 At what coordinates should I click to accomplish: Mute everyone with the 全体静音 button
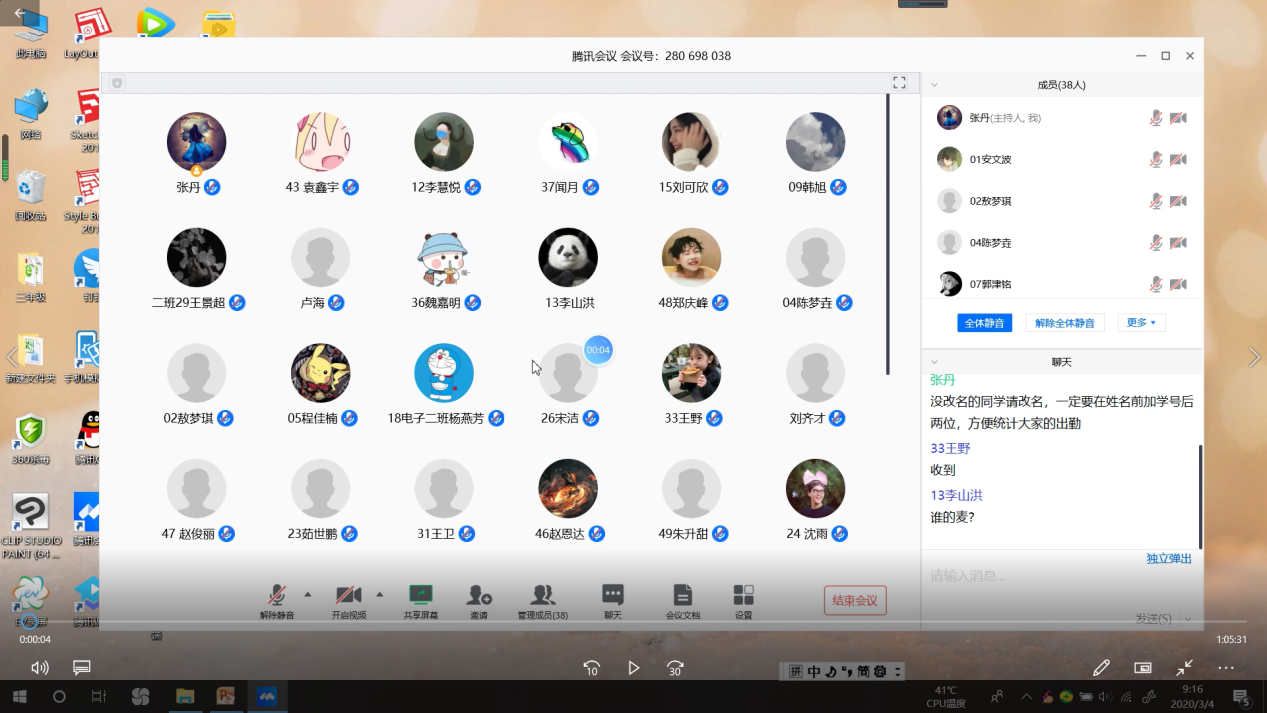985,323
